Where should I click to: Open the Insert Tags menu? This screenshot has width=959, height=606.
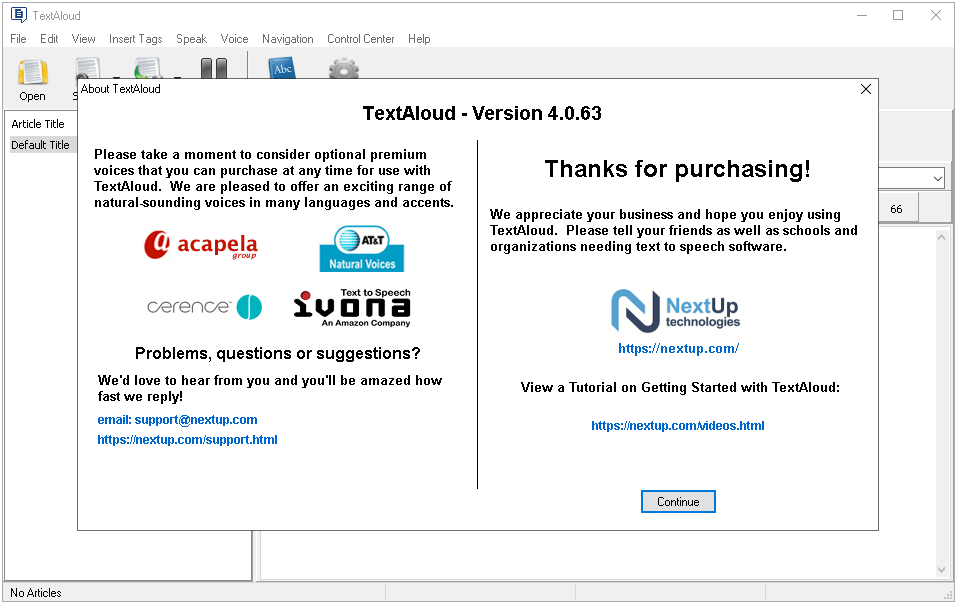click(136, 39)
